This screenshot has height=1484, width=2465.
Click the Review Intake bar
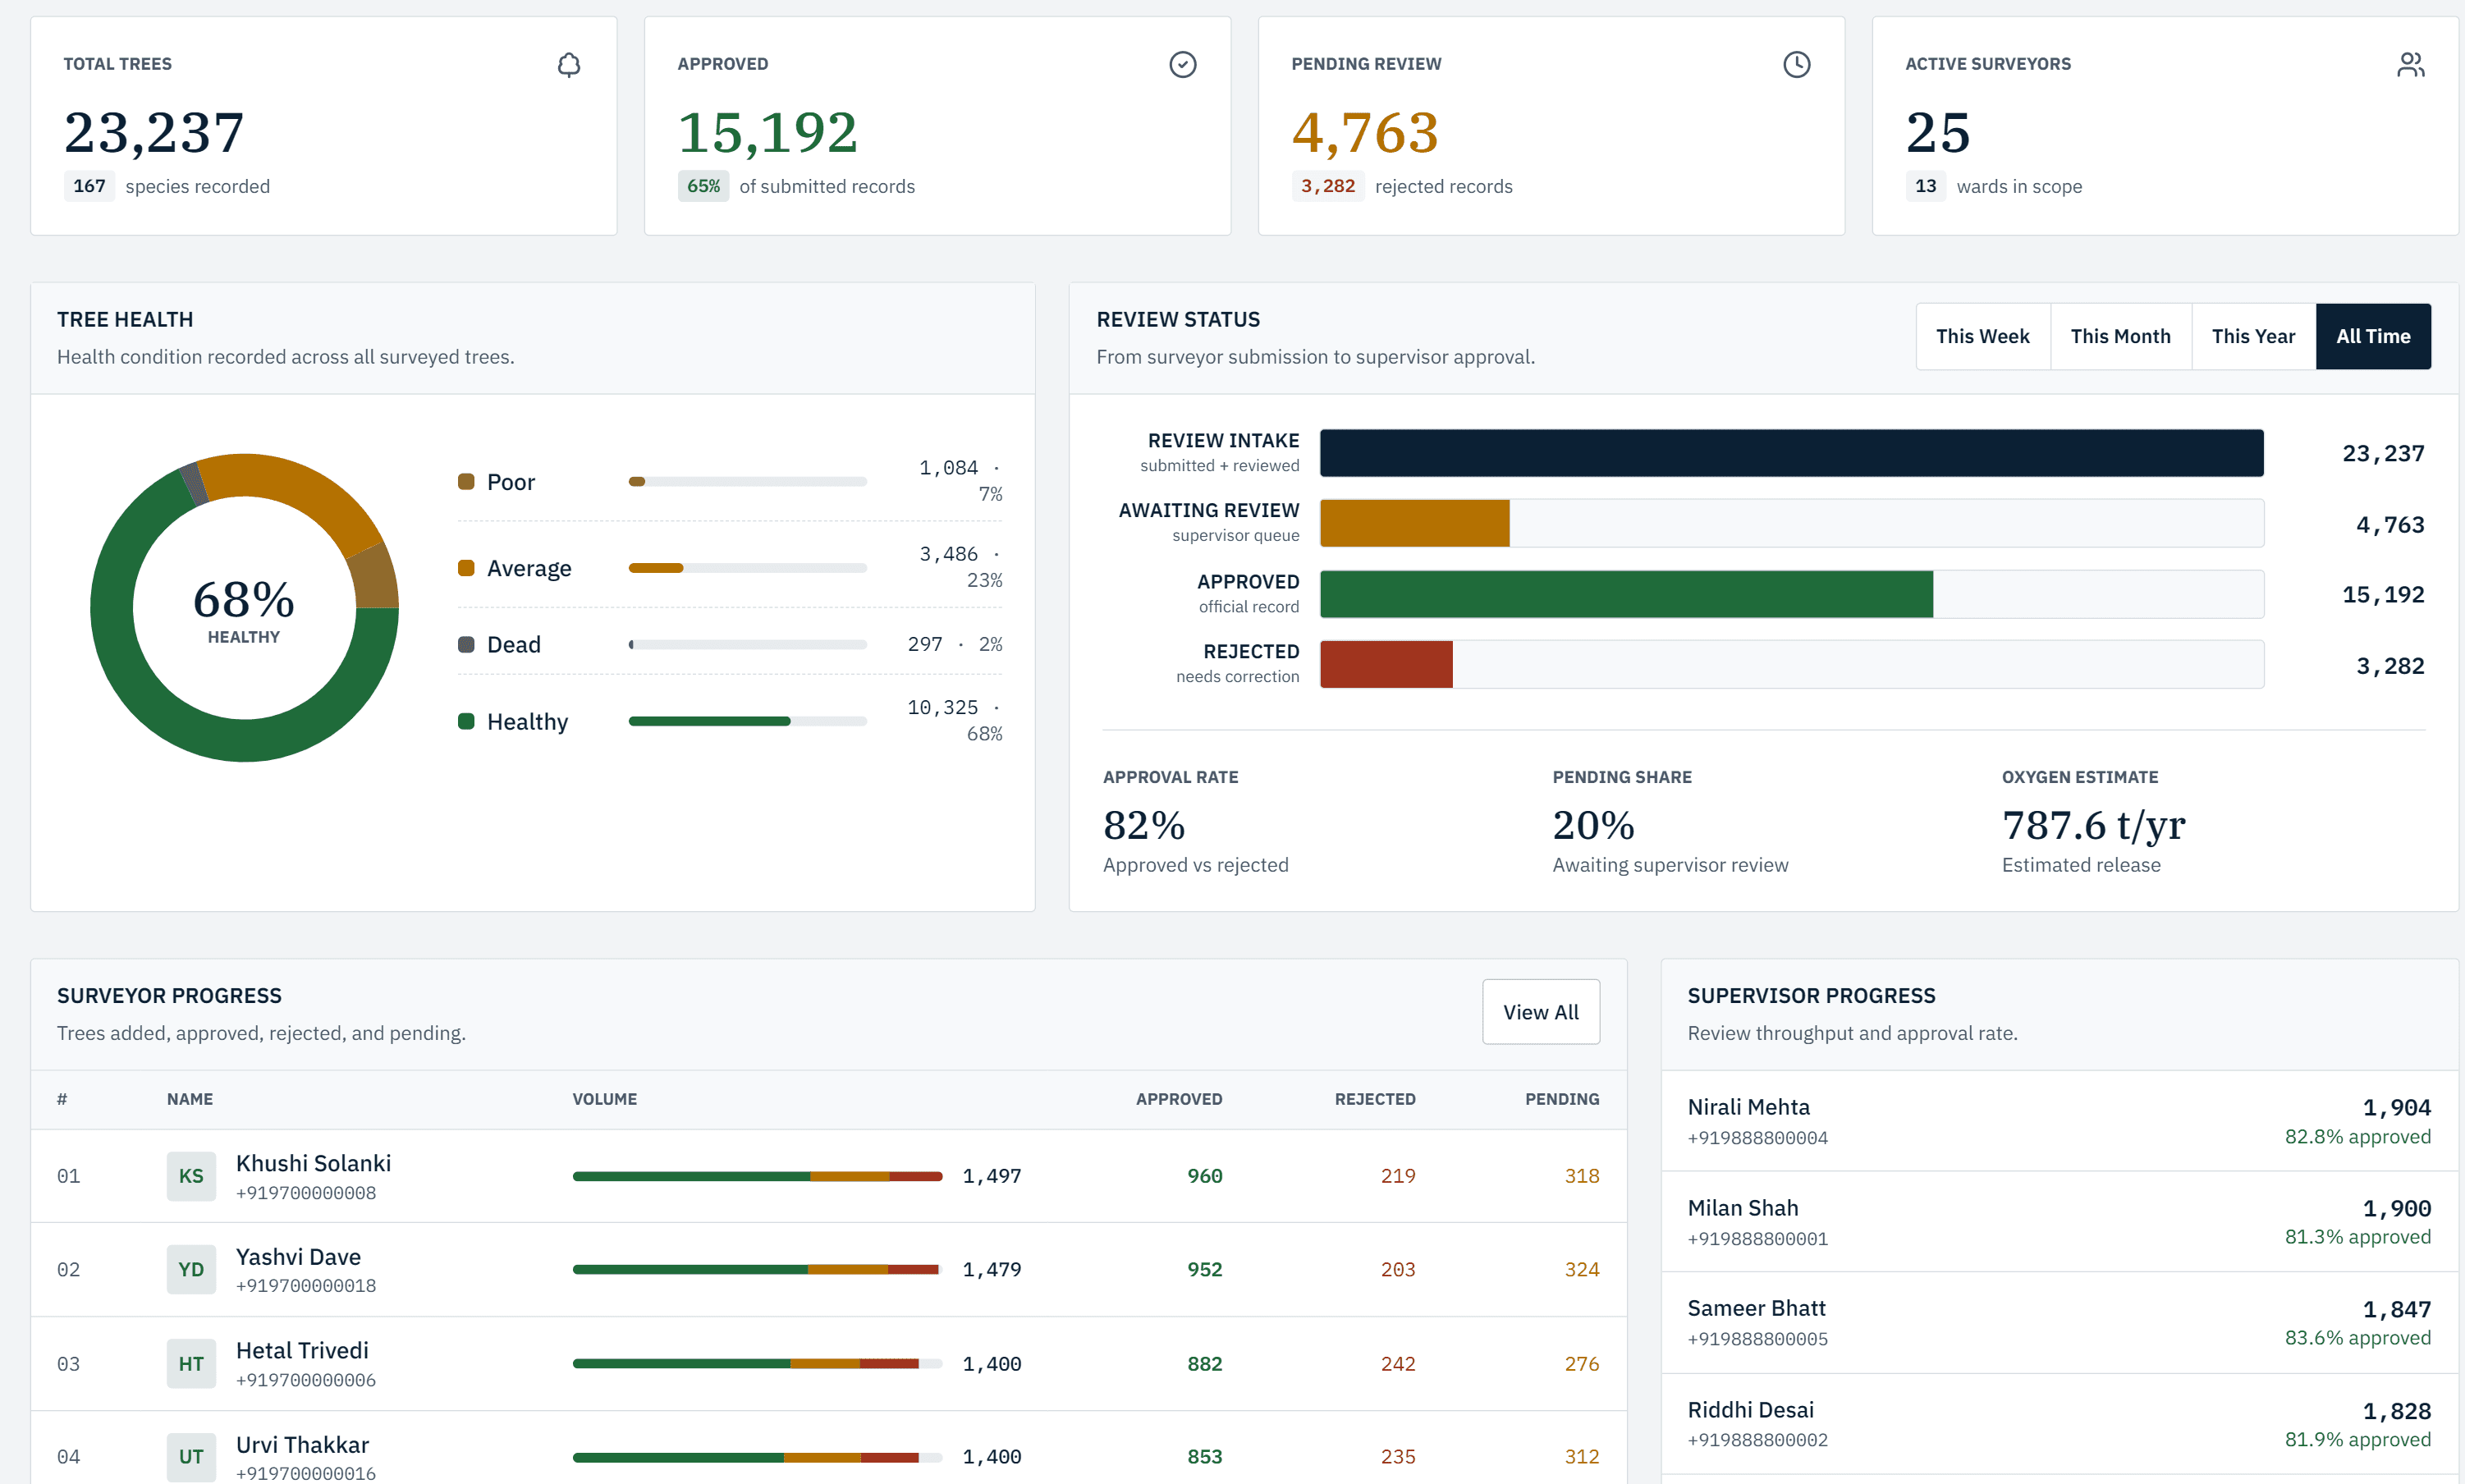[x=1792, y=453]
